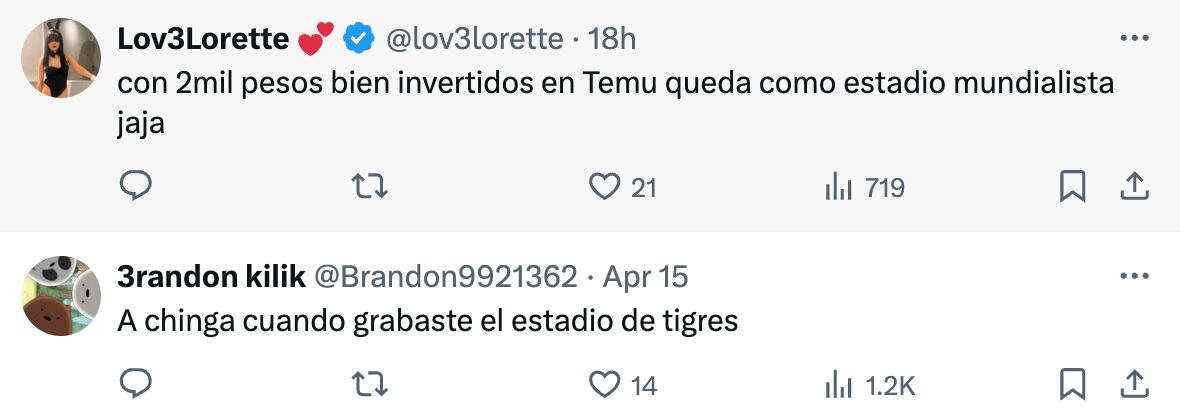This screenshot has height=418, width=1180.
Task: Open Lov3Lorette's profile picture
Action: coord(61,58)
